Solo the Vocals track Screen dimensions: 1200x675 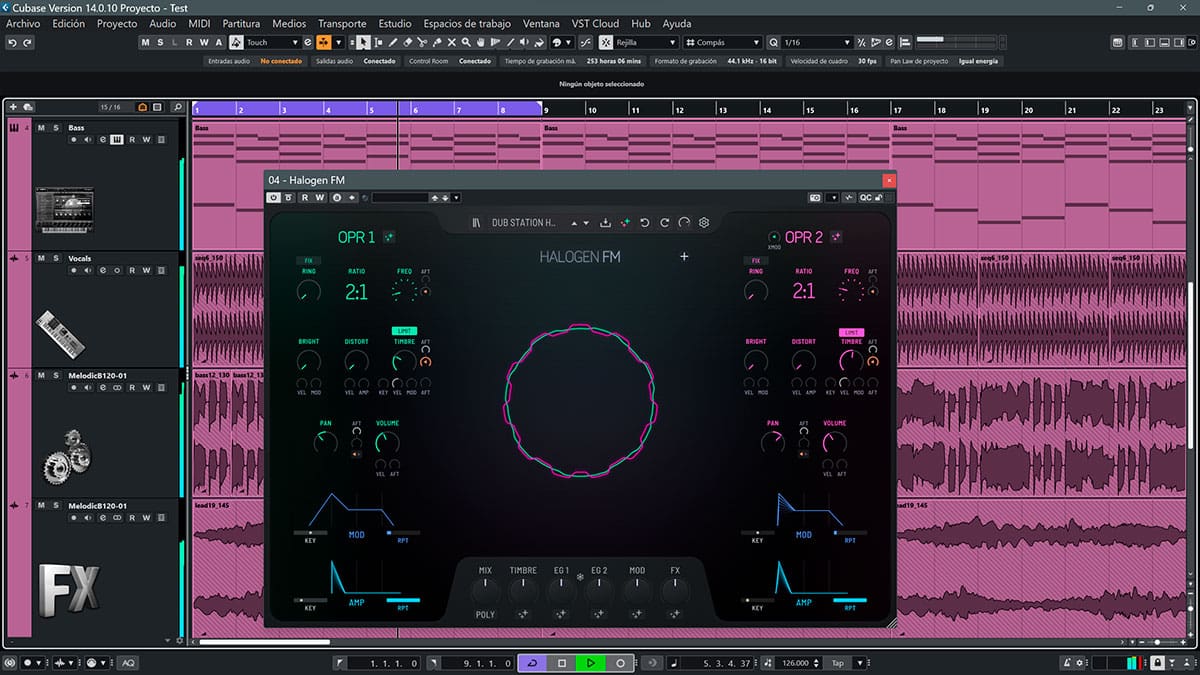point(56,258)
